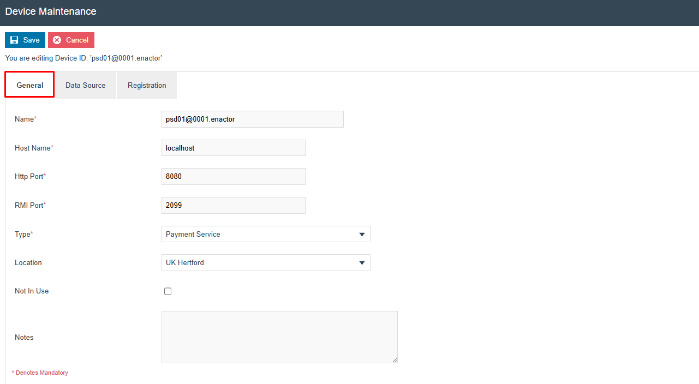Click the Device Maintenance page title
Screen dimensions: 699x384
pos(51,12)
